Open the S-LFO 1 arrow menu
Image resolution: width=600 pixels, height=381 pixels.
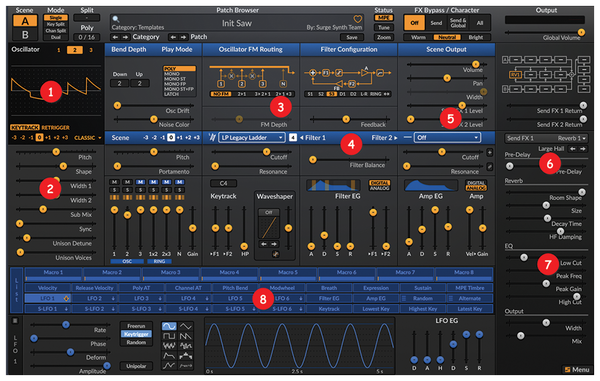[66, 309]
